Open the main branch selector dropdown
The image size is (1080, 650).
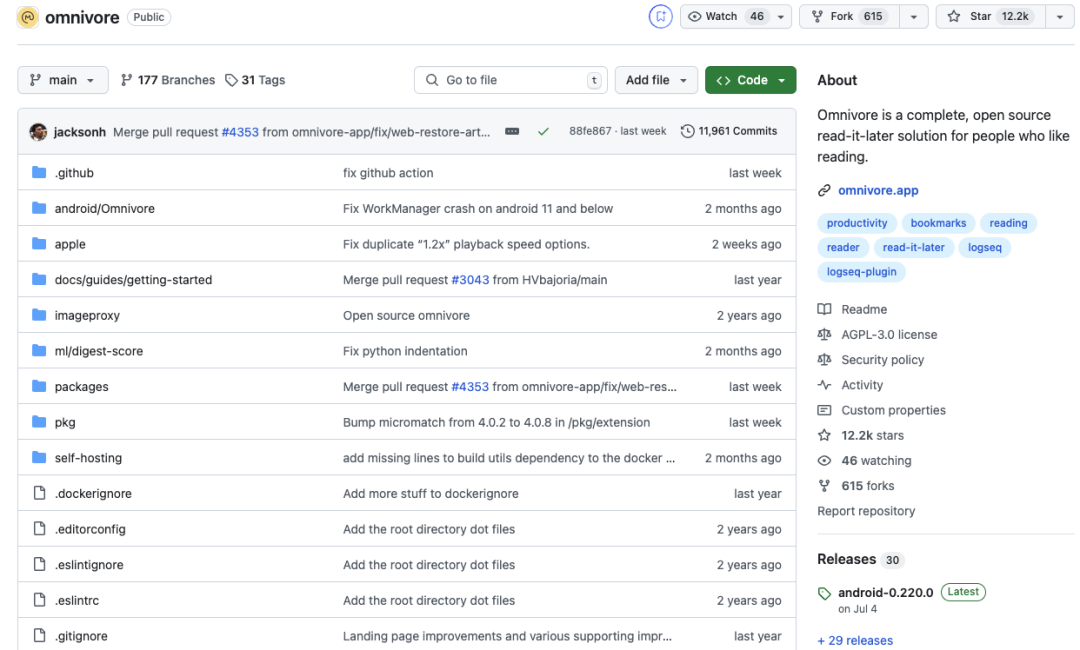[x=63, y=80]
